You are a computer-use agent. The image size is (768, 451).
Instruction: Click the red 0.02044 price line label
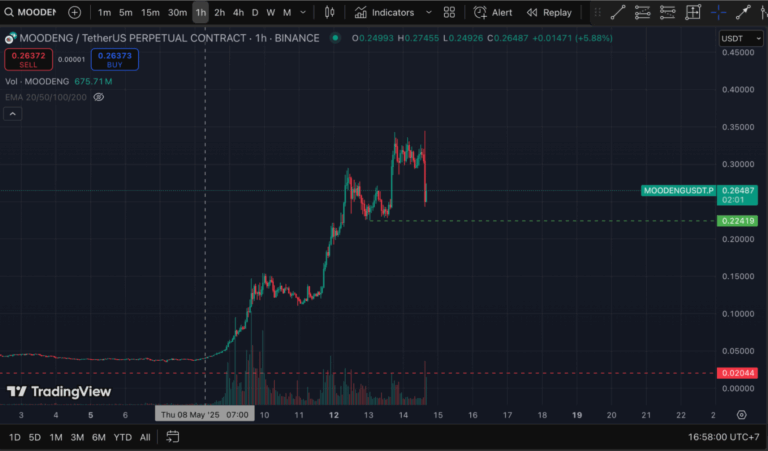[x=737, y=373]
